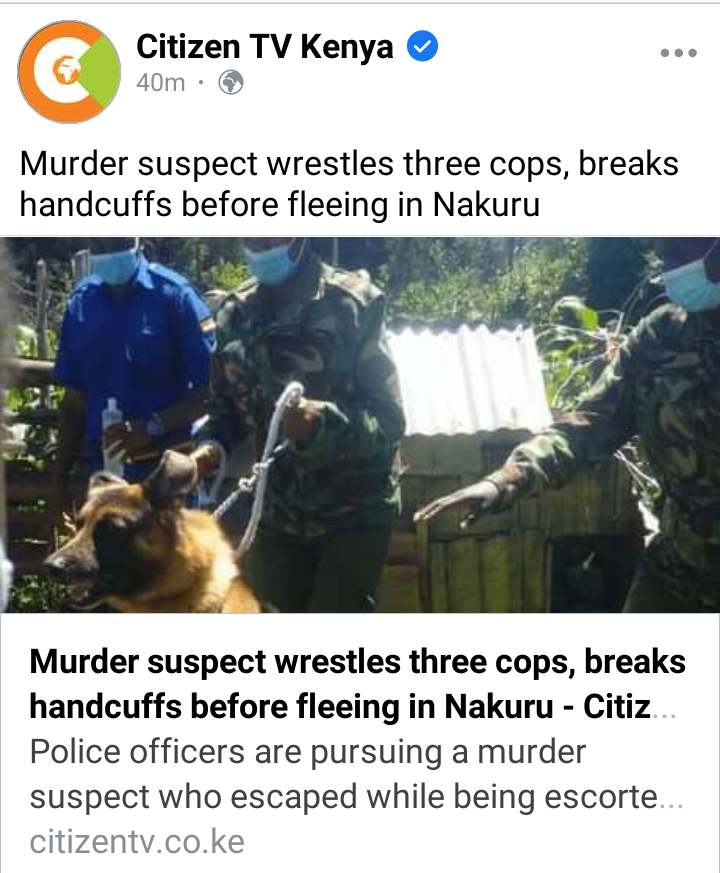Select the post caption about Nakuru suspect
Image resolution: width=720 pixels, height=873 pixels.
pyautogui.click(x=349, y=184)
